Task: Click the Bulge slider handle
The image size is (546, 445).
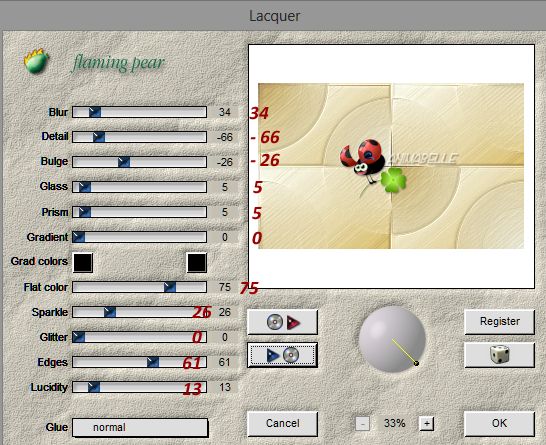Action: pyautogui.click(x=124, y=162)
